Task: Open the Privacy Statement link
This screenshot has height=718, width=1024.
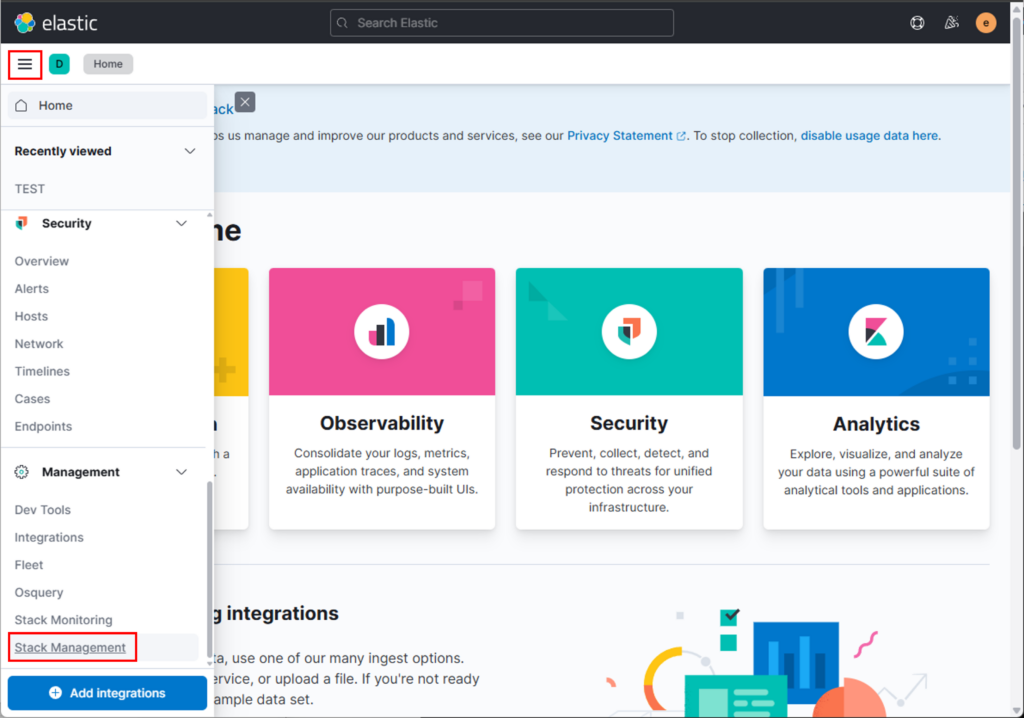Action: click(626, 136)
